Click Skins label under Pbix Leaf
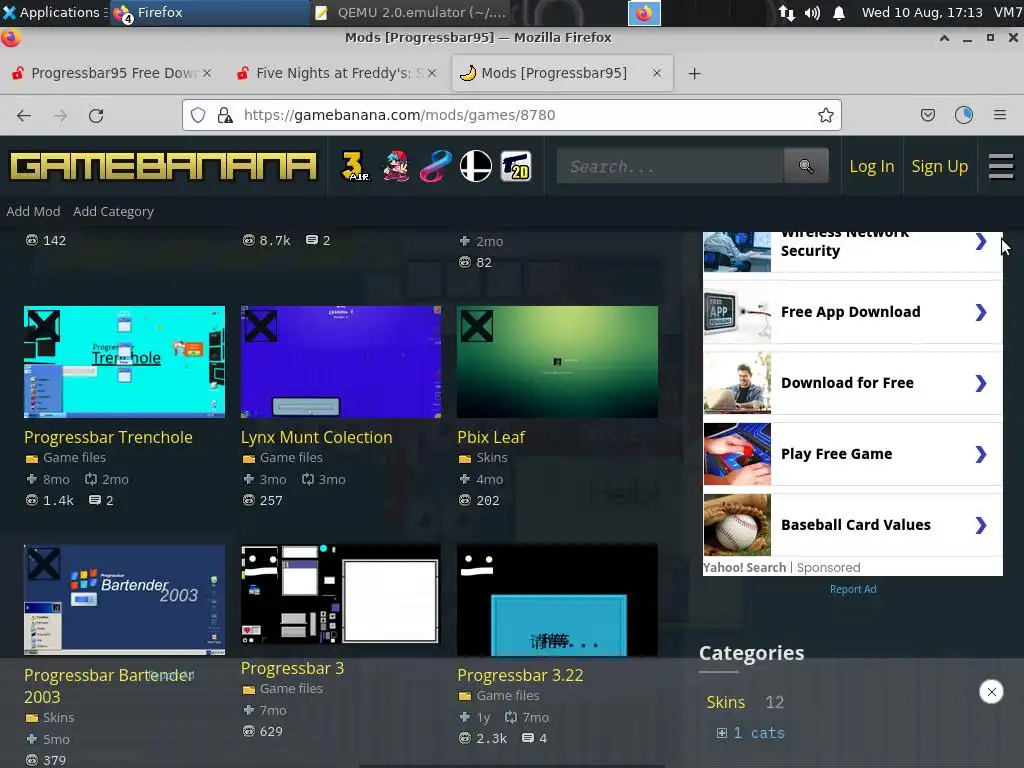The image size is (1024, 768). point(492,458)
